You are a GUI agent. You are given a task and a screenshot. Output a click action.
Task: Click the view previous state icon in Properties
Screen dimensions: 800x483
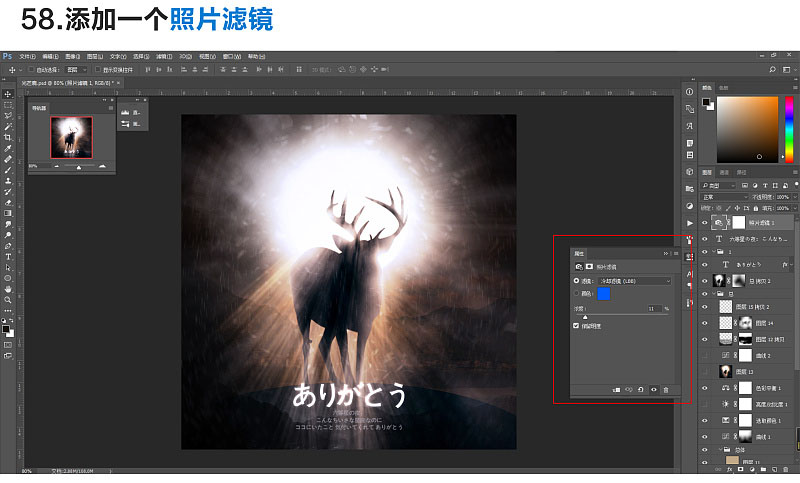pyautogui.click(x=629, y=390)
